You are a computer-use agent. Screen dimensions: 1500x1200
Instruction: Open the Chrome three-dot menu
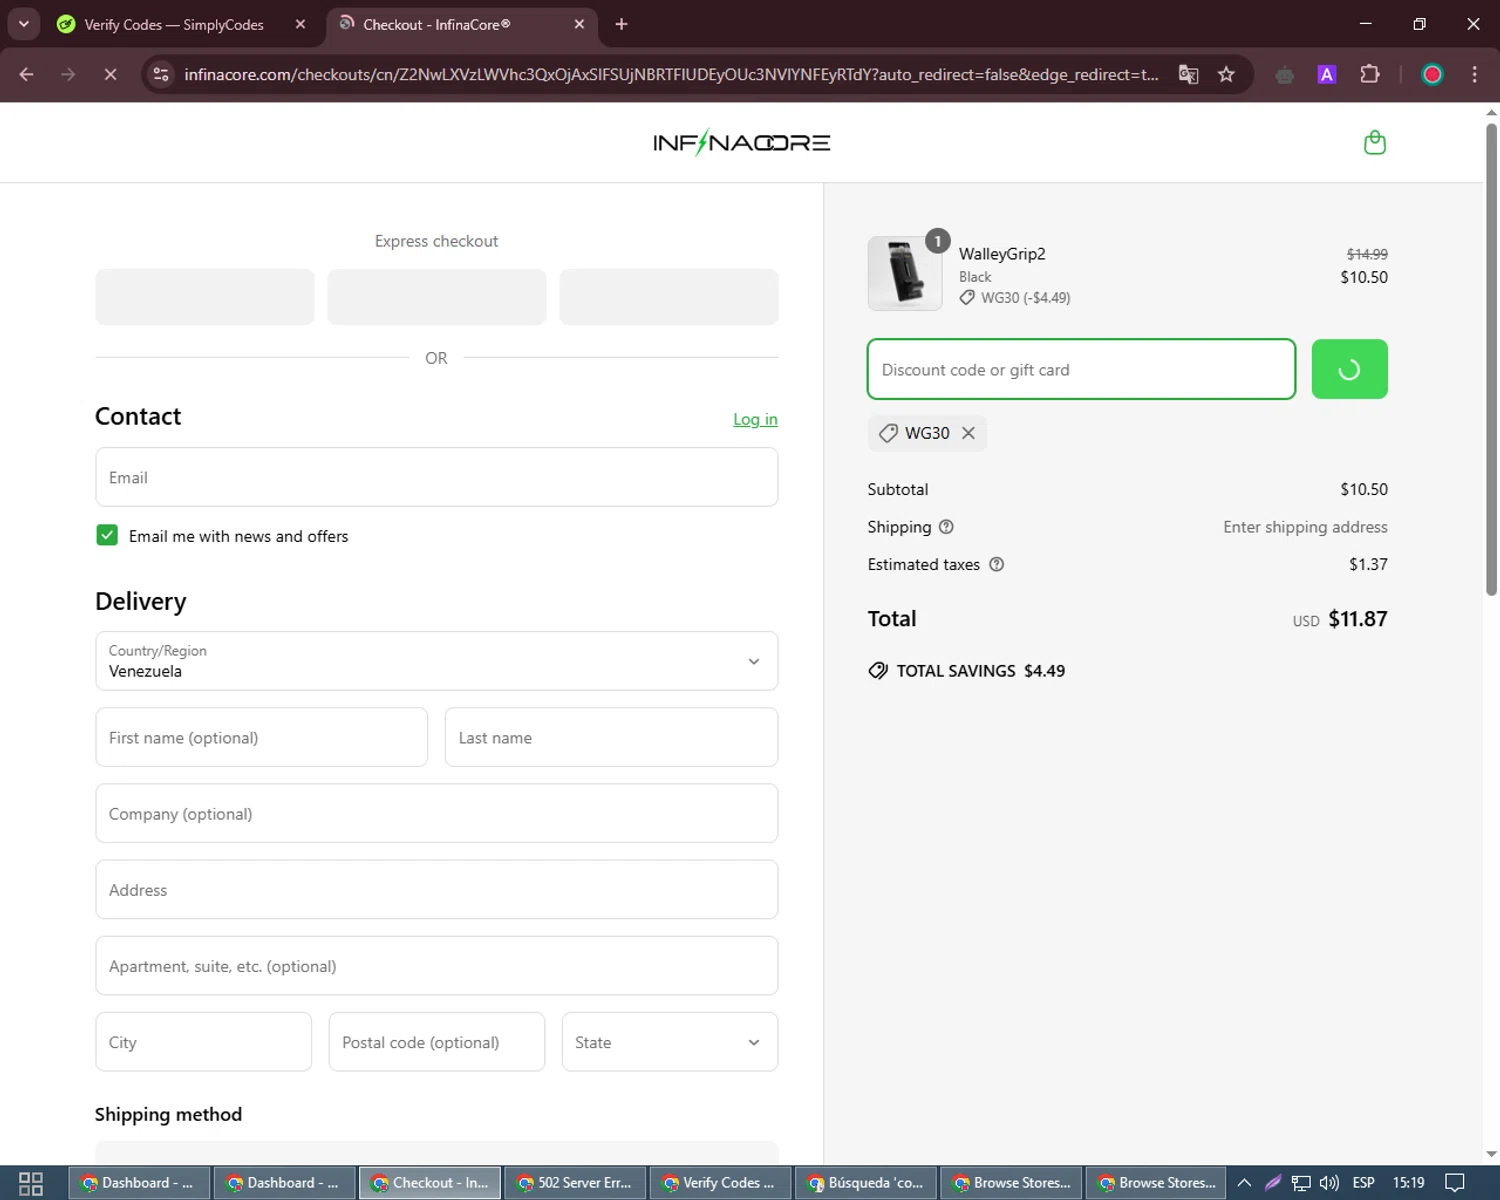click(1474, 75)
